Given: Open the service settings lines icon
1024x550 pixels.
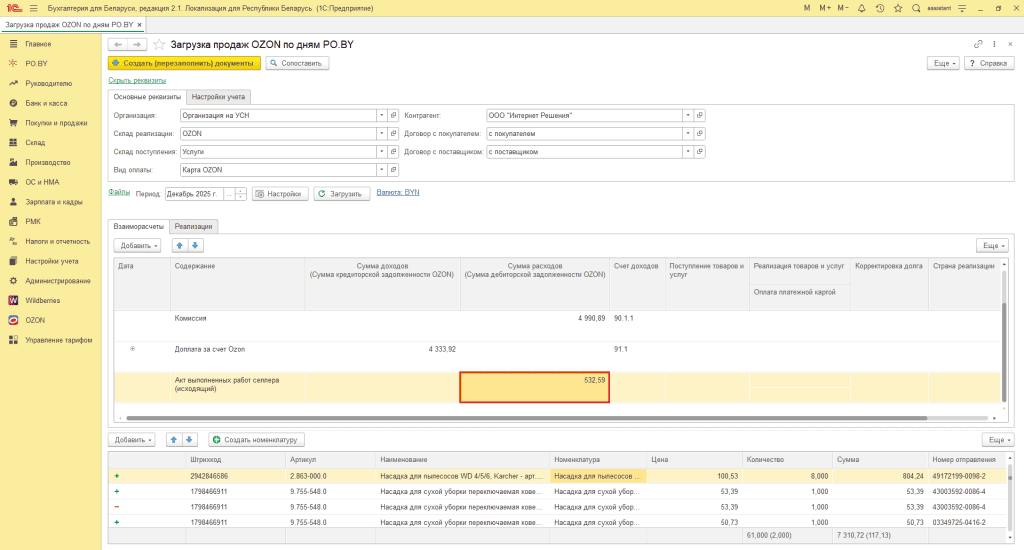Looking at the screenshot, I should click(x=962, y=8).
